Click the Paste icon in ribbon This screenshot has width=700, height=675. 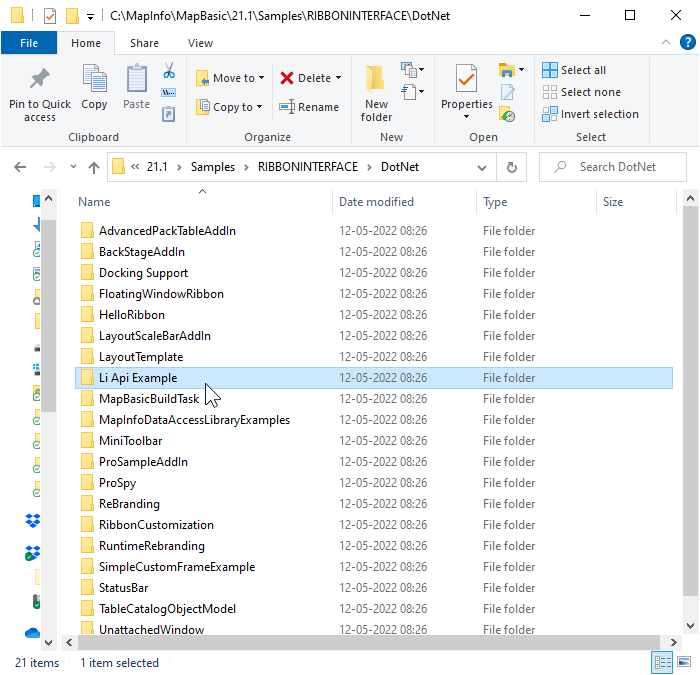tap(137, 79)
